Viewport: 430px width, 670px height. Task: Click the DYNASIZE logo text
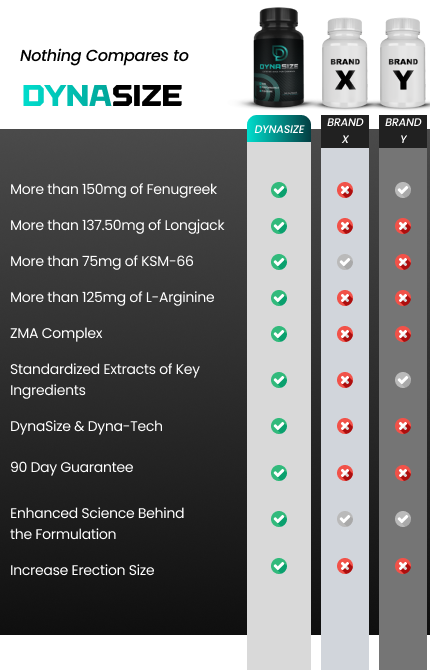[x=103, y=95]
